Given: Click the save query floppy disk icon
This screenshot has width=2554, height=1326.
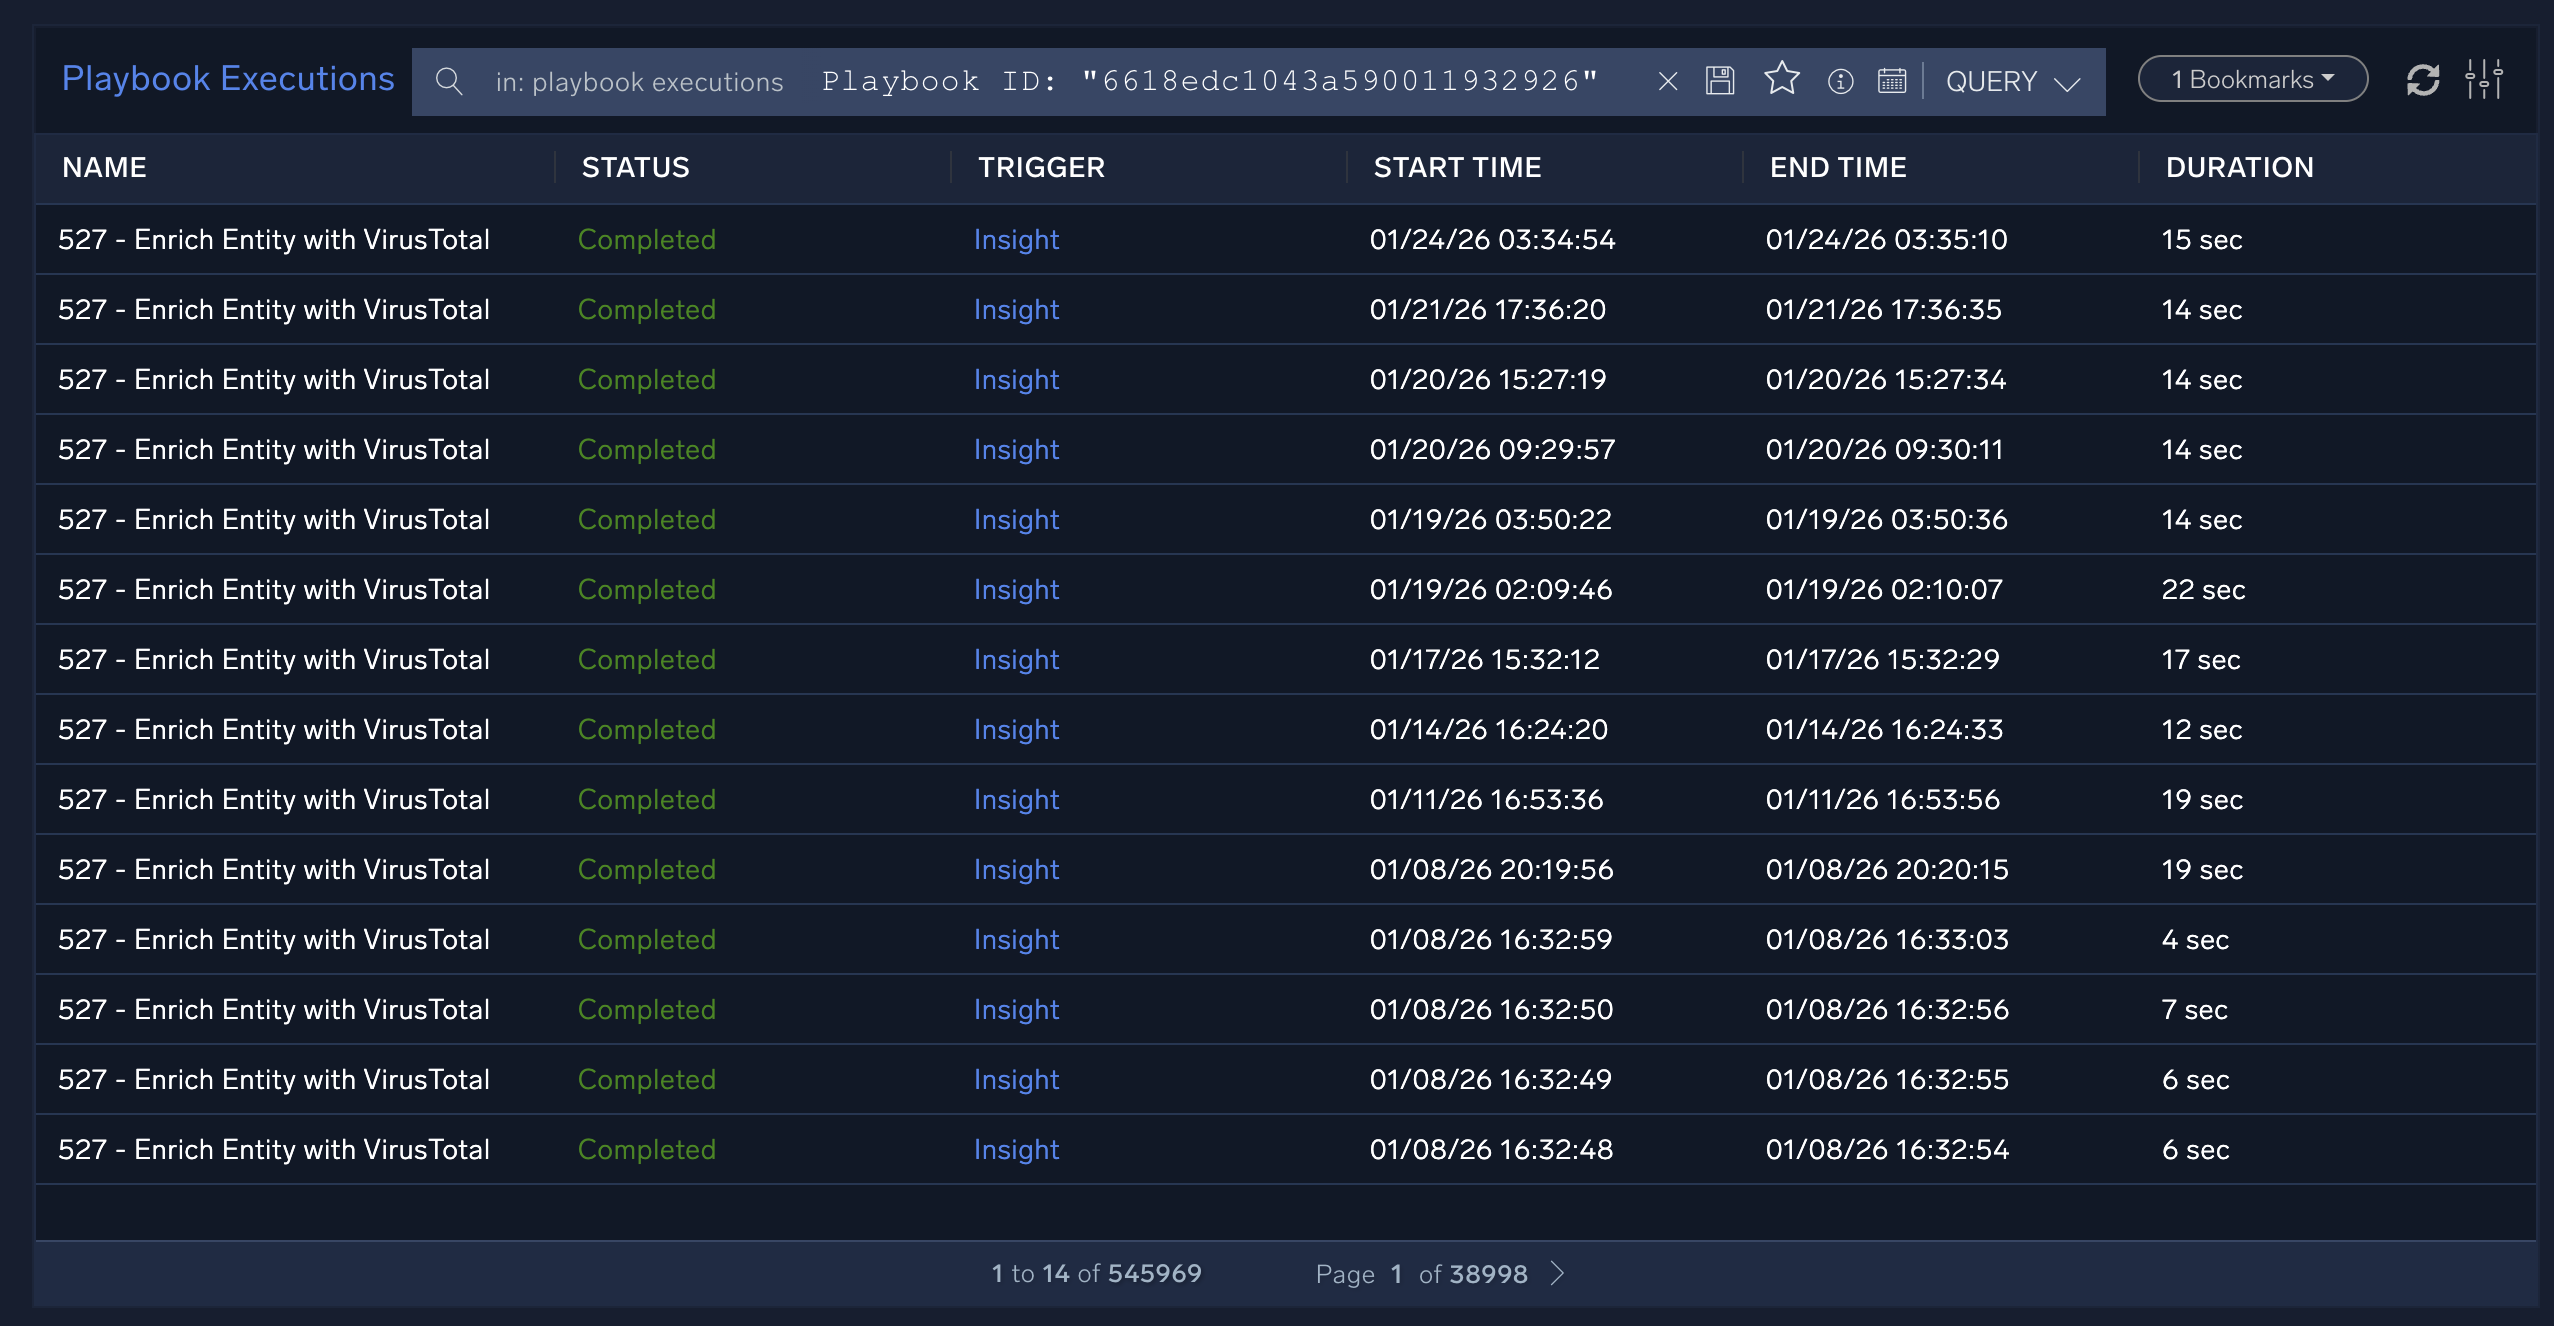Looking at the screenshot, I should pos(1719,80).
